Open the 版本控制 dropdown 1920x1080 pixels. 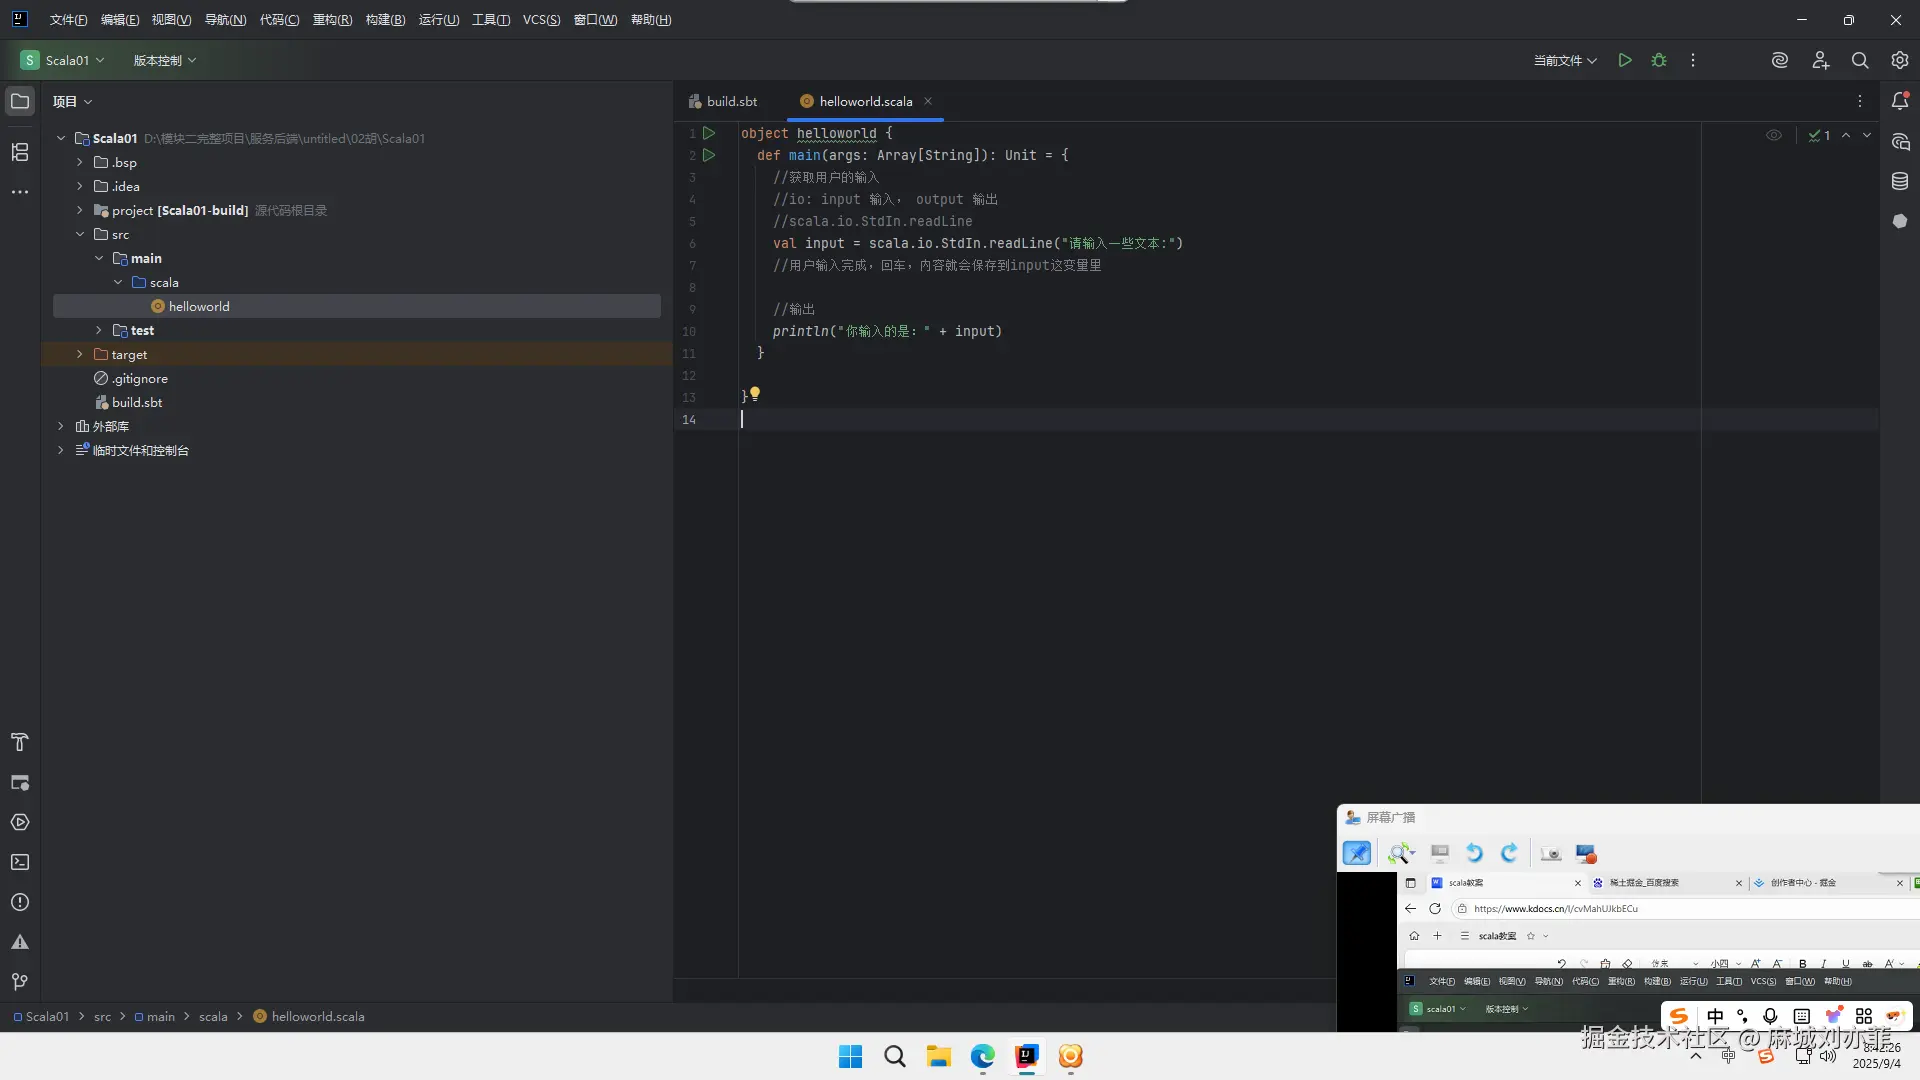point(165,60)
